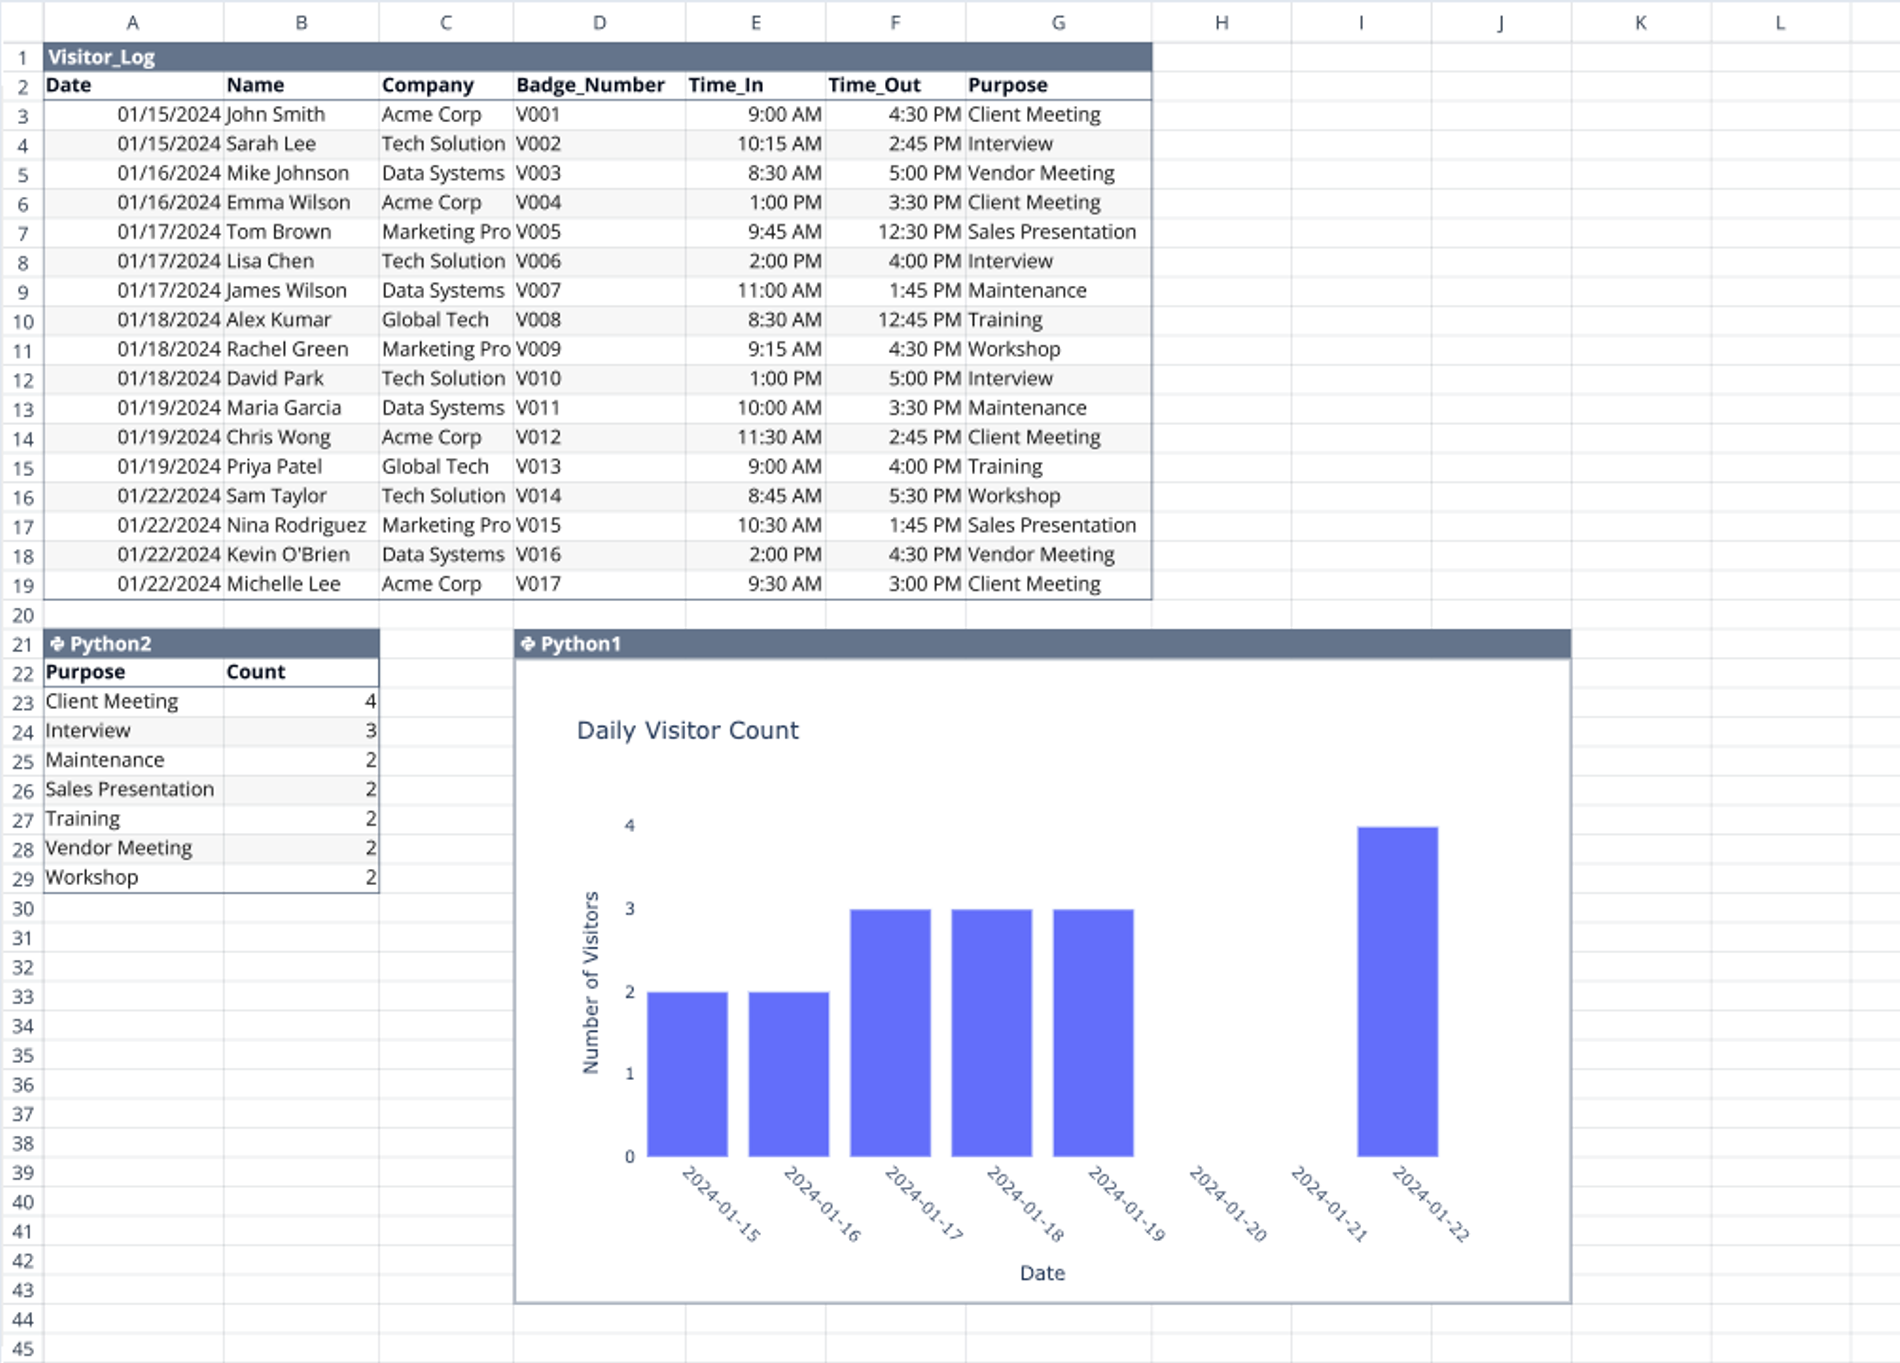Screen dimensions: 1900x1363
Task: Select the Global Tech cell for V013
Action: coord(446,467)
